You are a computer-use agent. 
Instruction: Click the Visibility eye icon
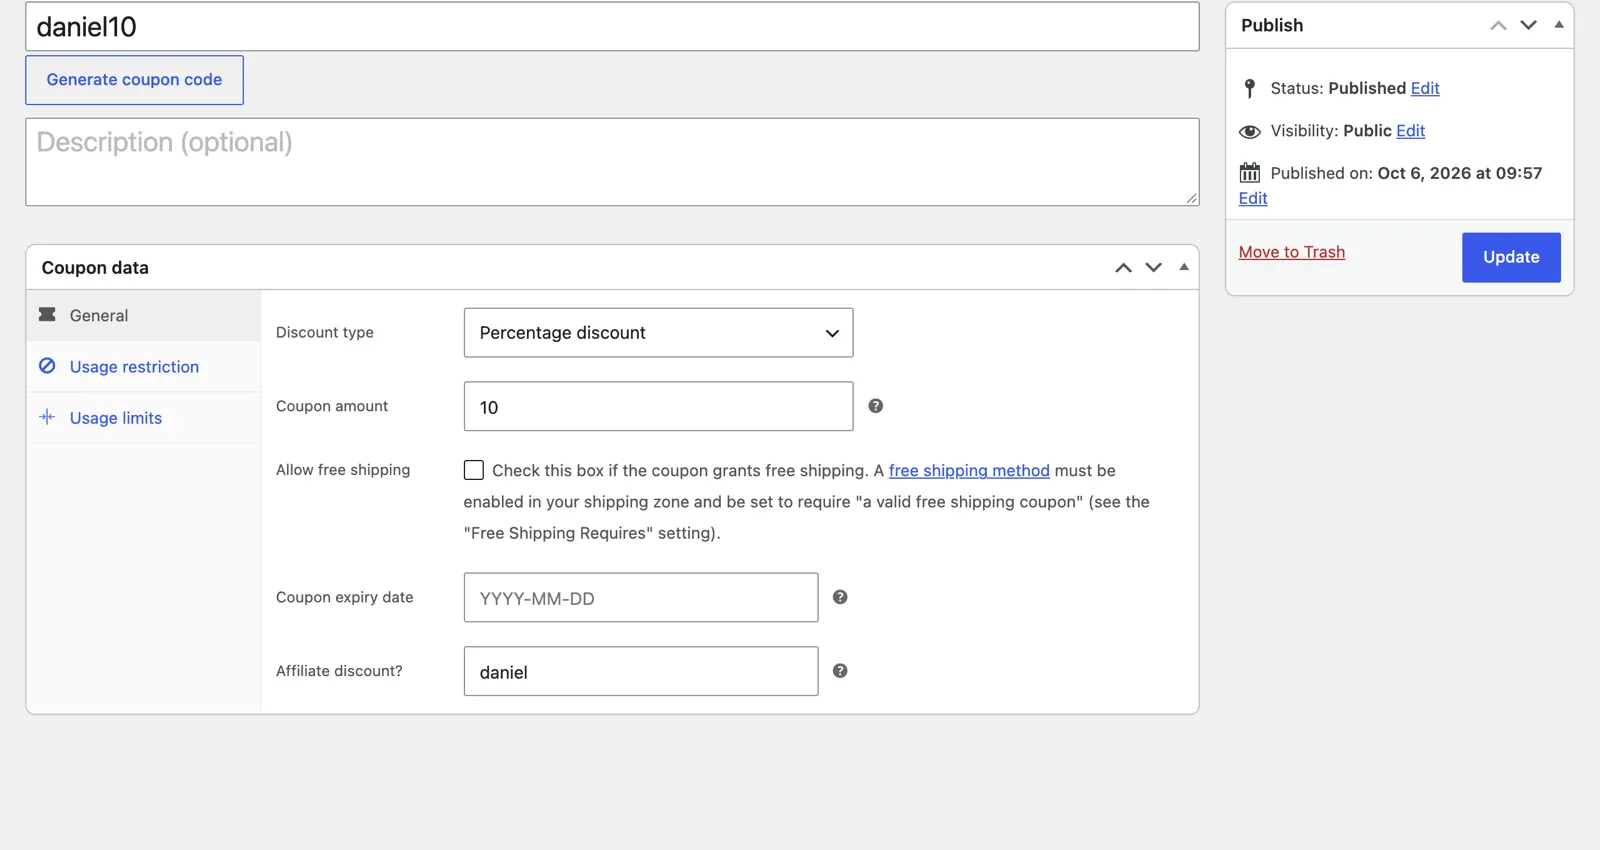[1249, 131]
